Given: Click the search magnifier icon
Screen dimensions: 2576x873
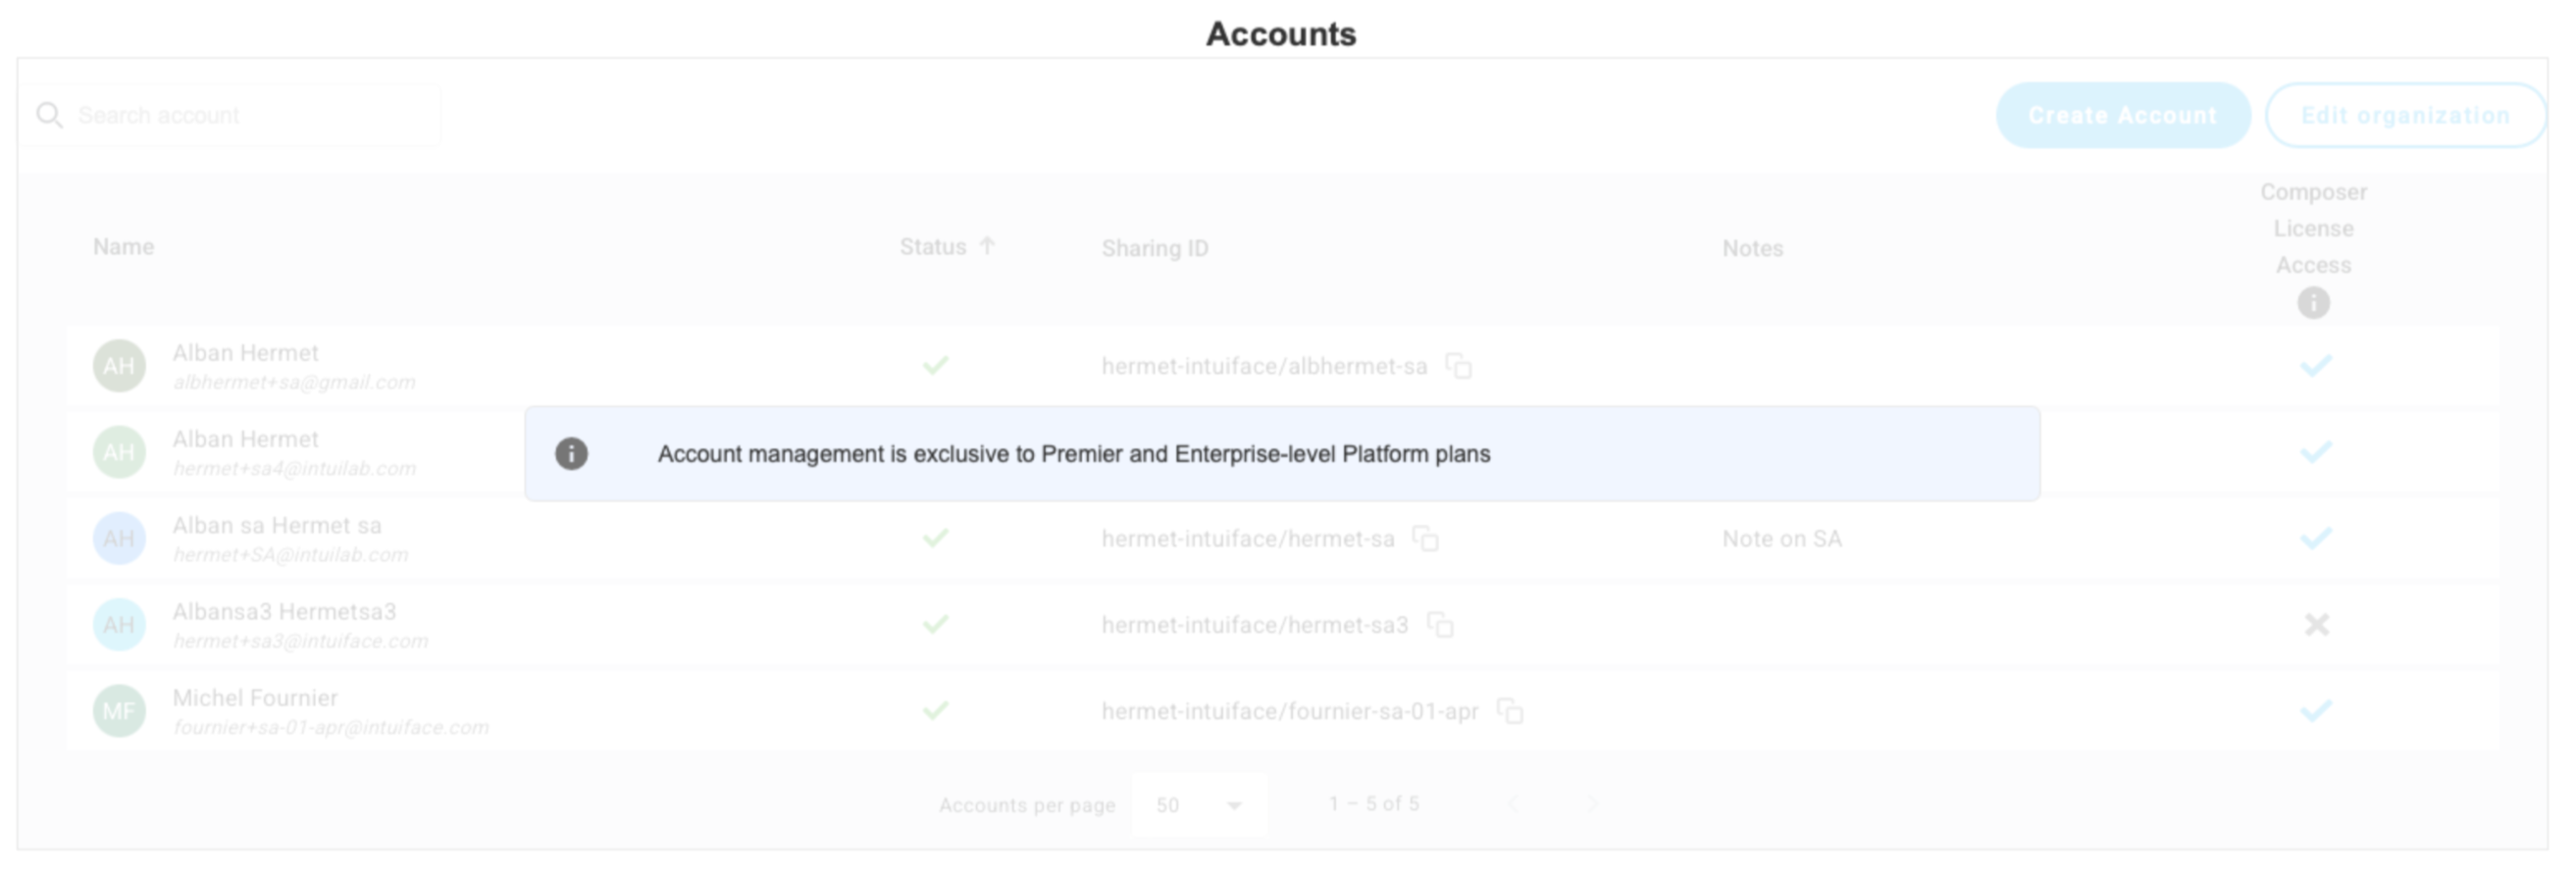Looking at the screenshot, I should coord(49,115).
